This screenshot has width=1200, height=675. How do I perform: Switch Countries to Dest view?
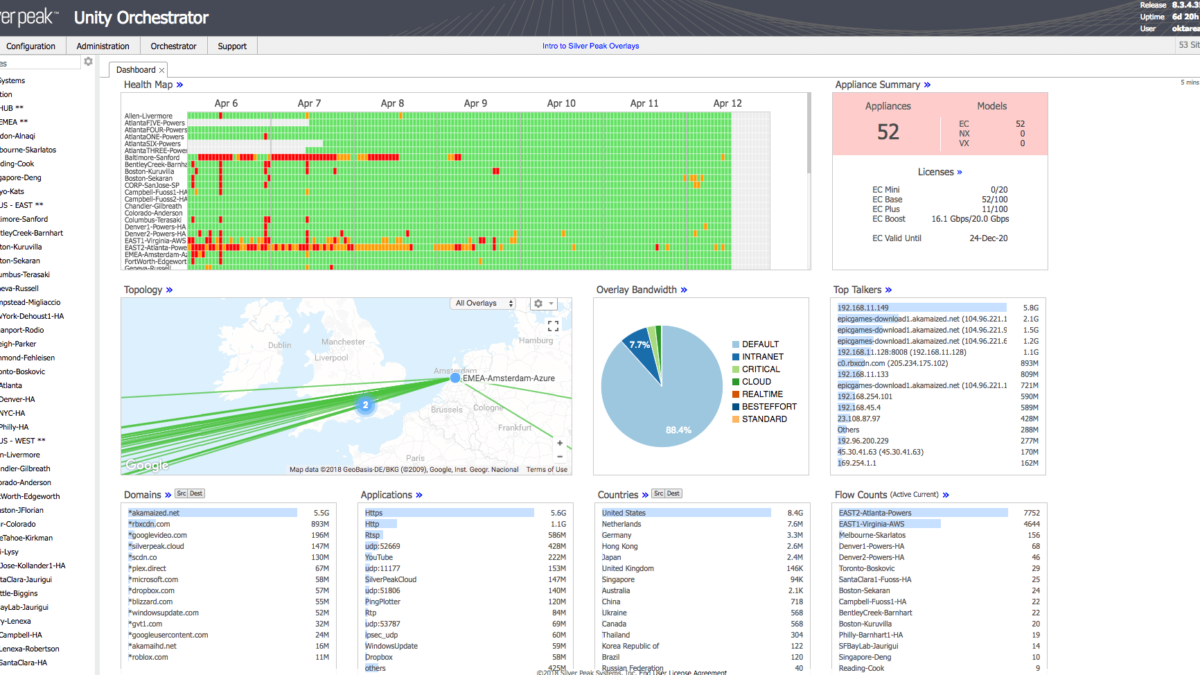[673, 494]
